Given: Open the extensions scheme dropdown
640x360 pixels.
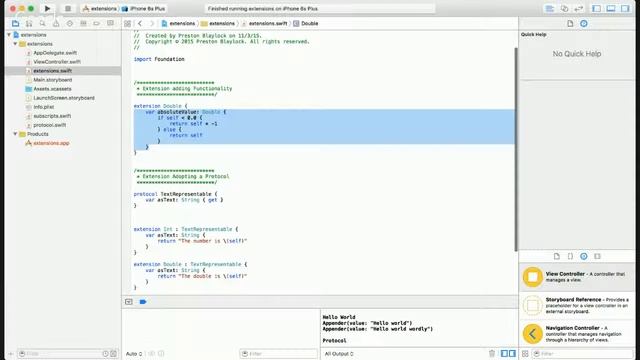Looking at the screenshot, I should (100, 9).
